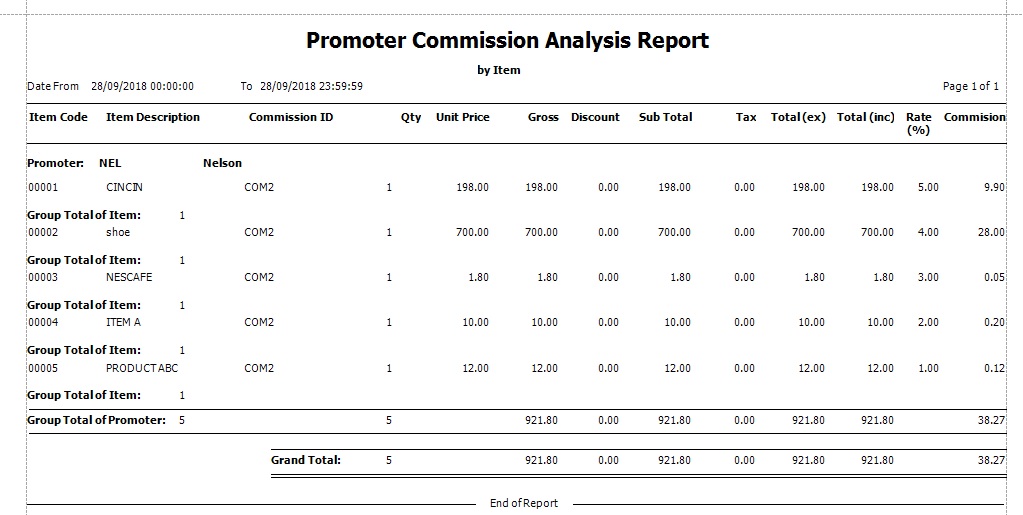Select the Item Description column header
Viewport: 1023px width, 515px height.
coord(153,117)
